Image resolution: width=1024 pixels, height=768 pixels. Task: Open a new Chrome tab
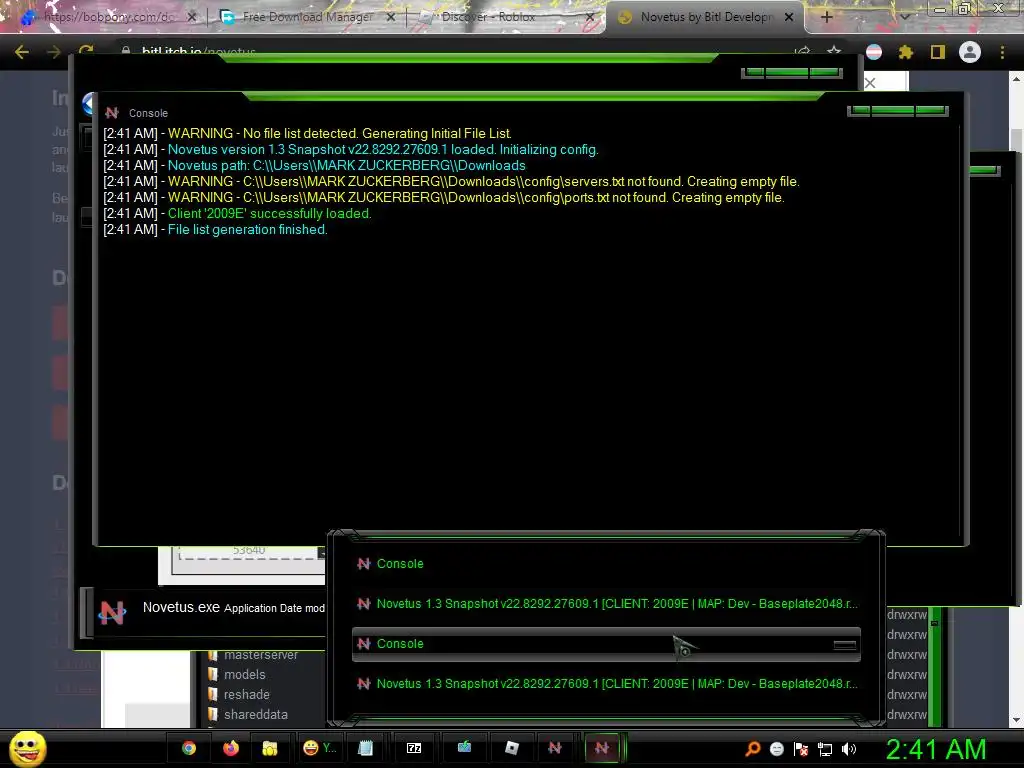tap(826, 17)
